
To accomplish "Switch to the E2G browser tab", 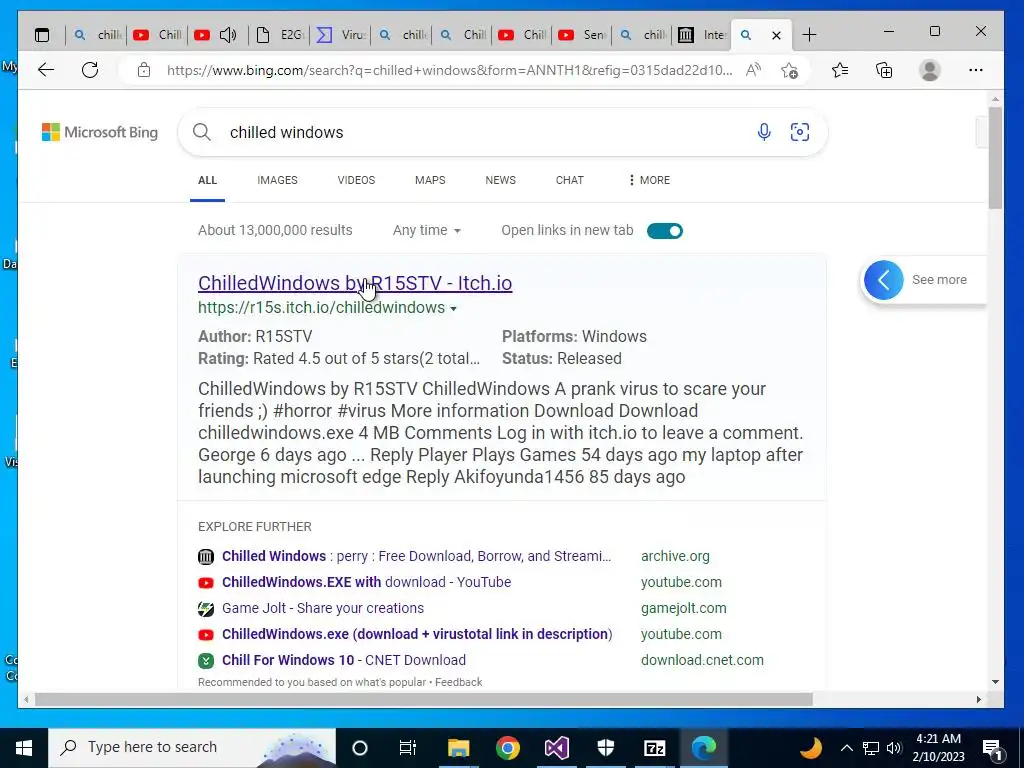I will (x=280, y=35).
